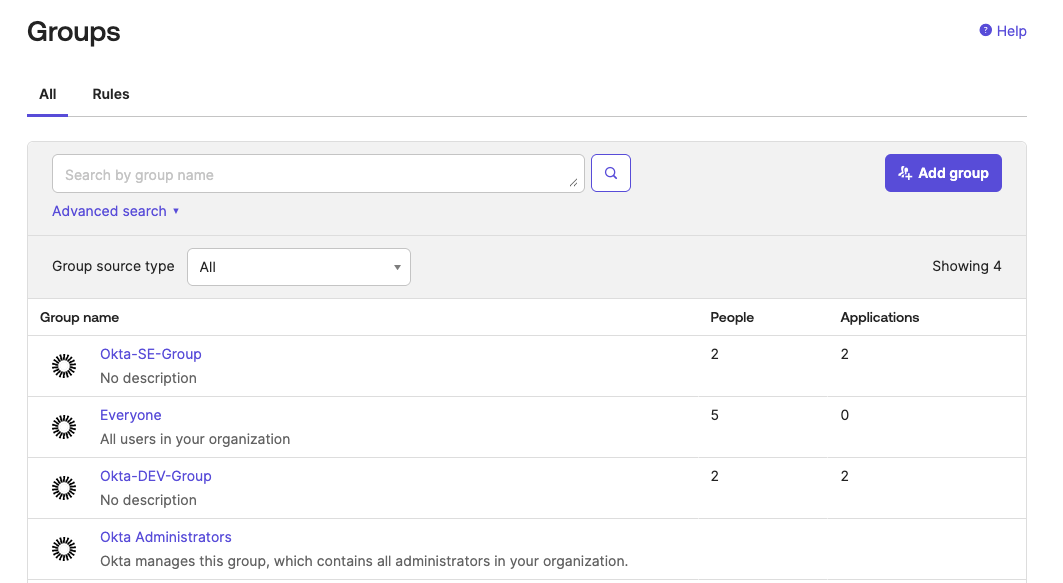The image size is (1063, 583).
Task: Expand Advanced search options
Action: (x=116, y=211)
